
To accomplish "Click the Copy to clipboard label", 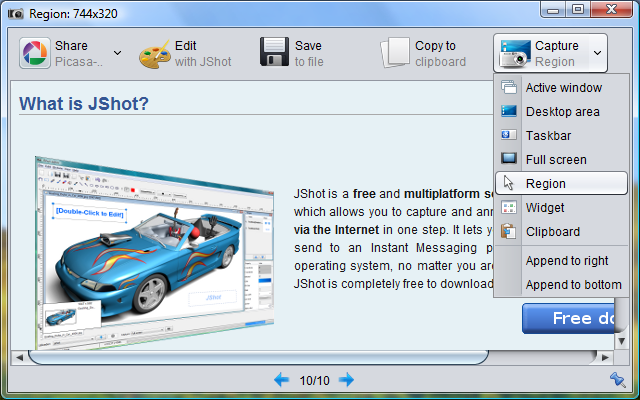I will [440, 53].
